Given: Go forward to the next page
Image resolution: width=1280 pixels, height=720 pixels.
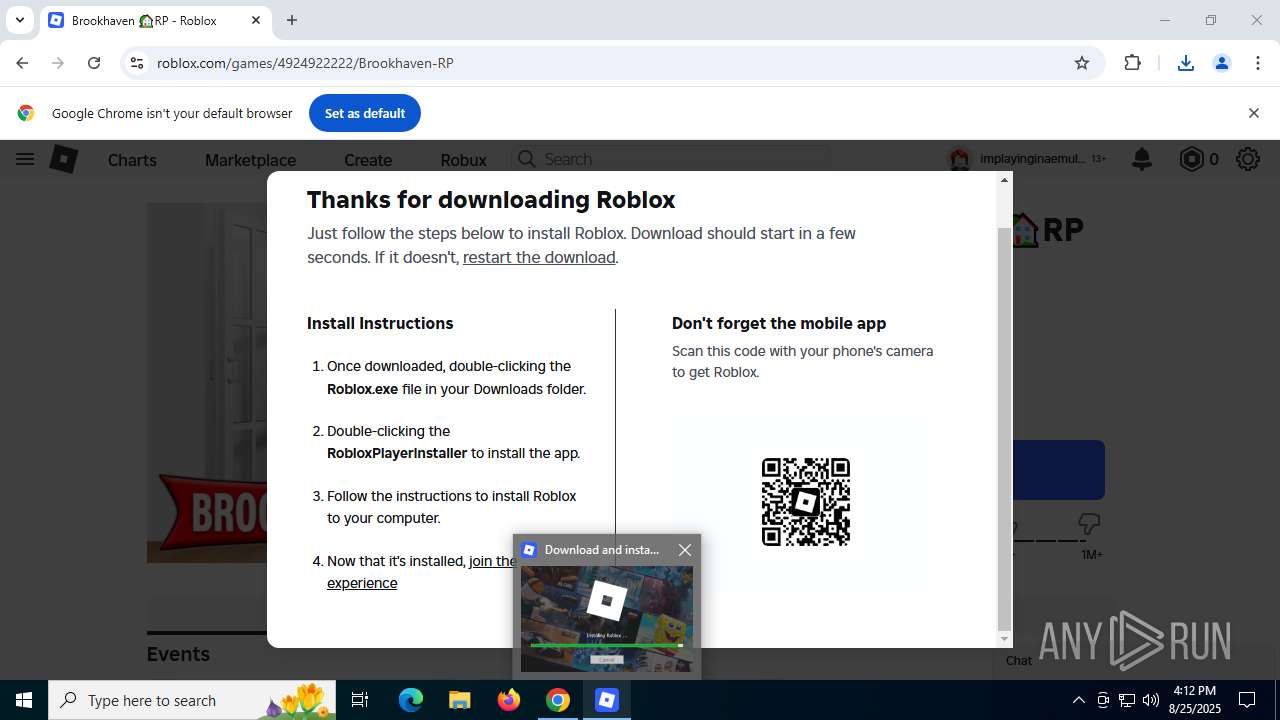Looking at the screenshot, I should coord(58,63).
